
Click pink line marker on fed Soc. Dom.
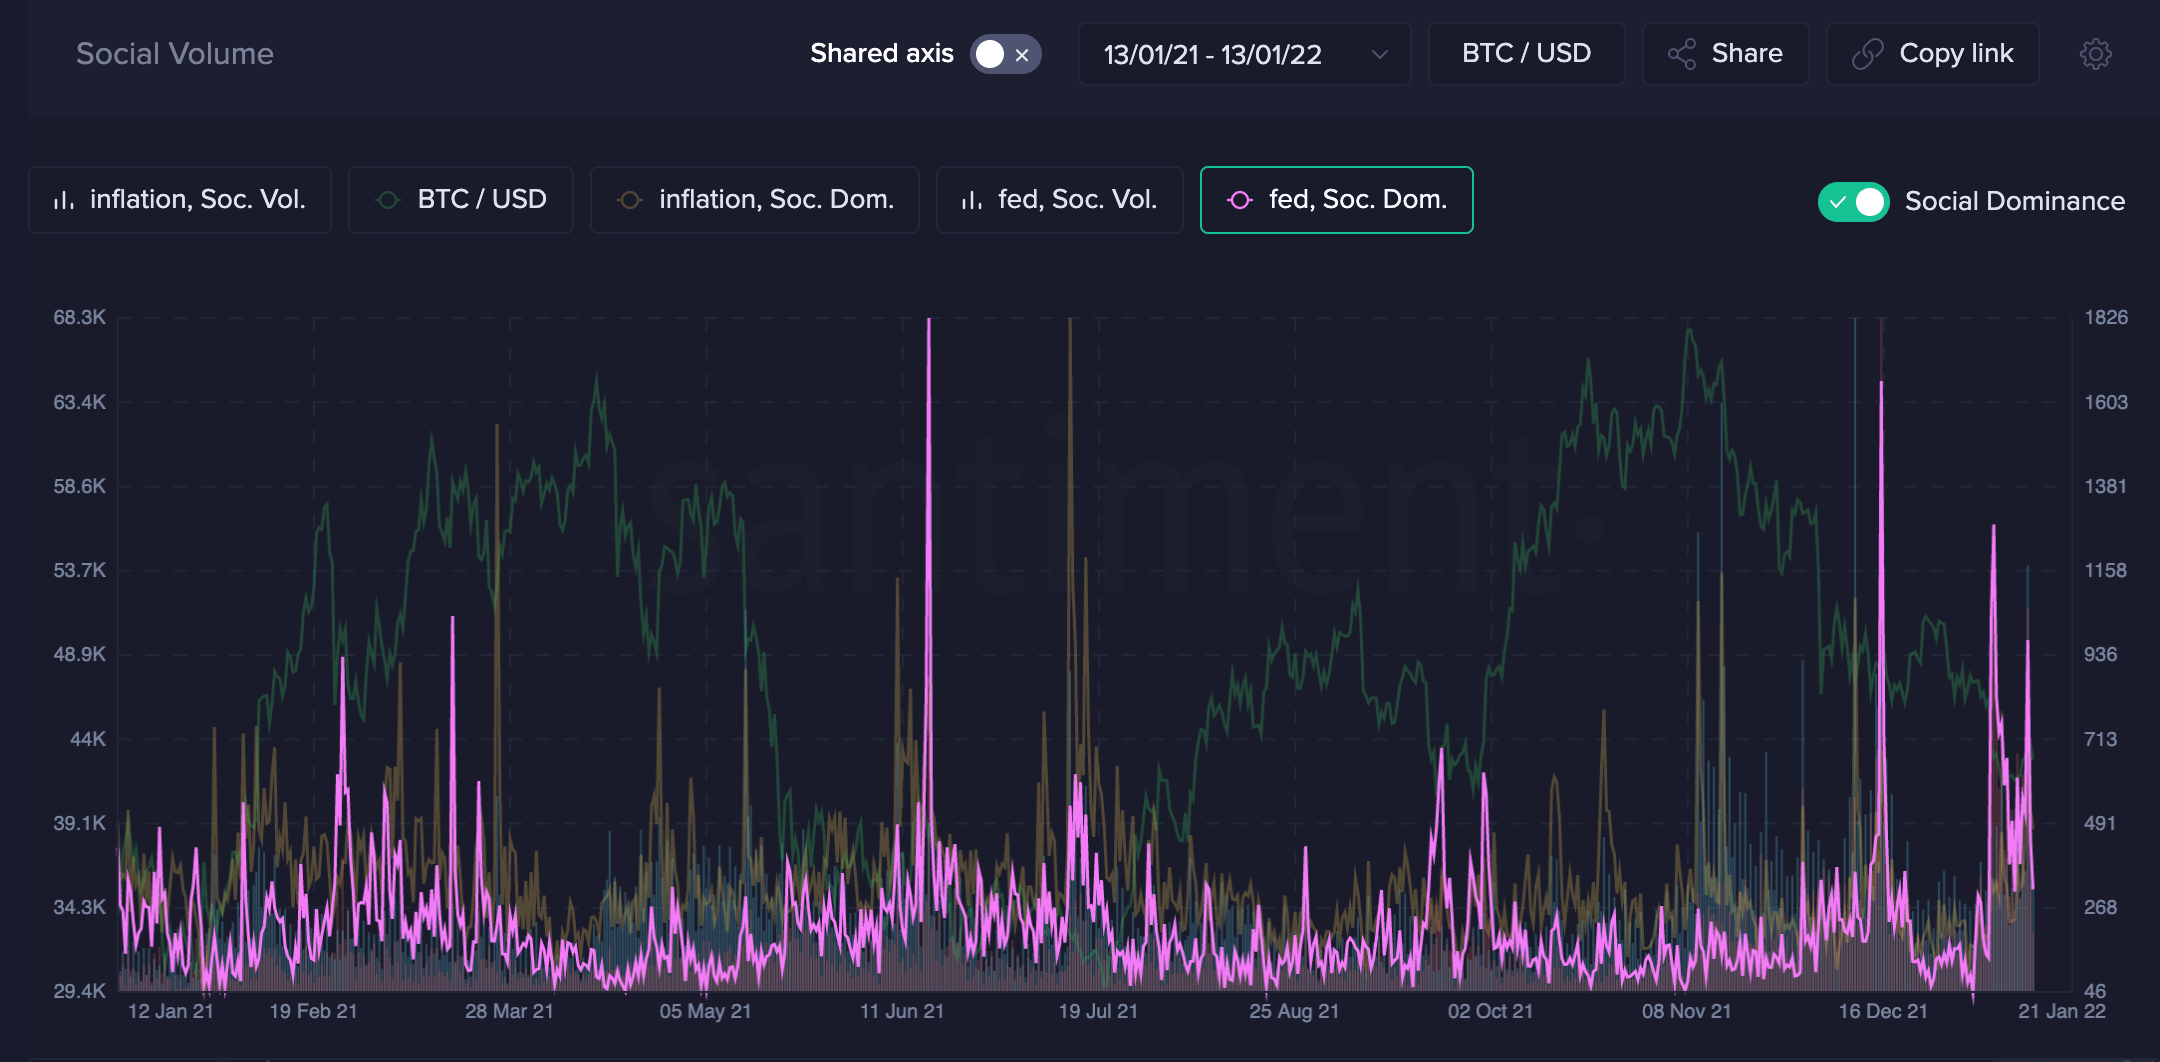pos(1240,200)
